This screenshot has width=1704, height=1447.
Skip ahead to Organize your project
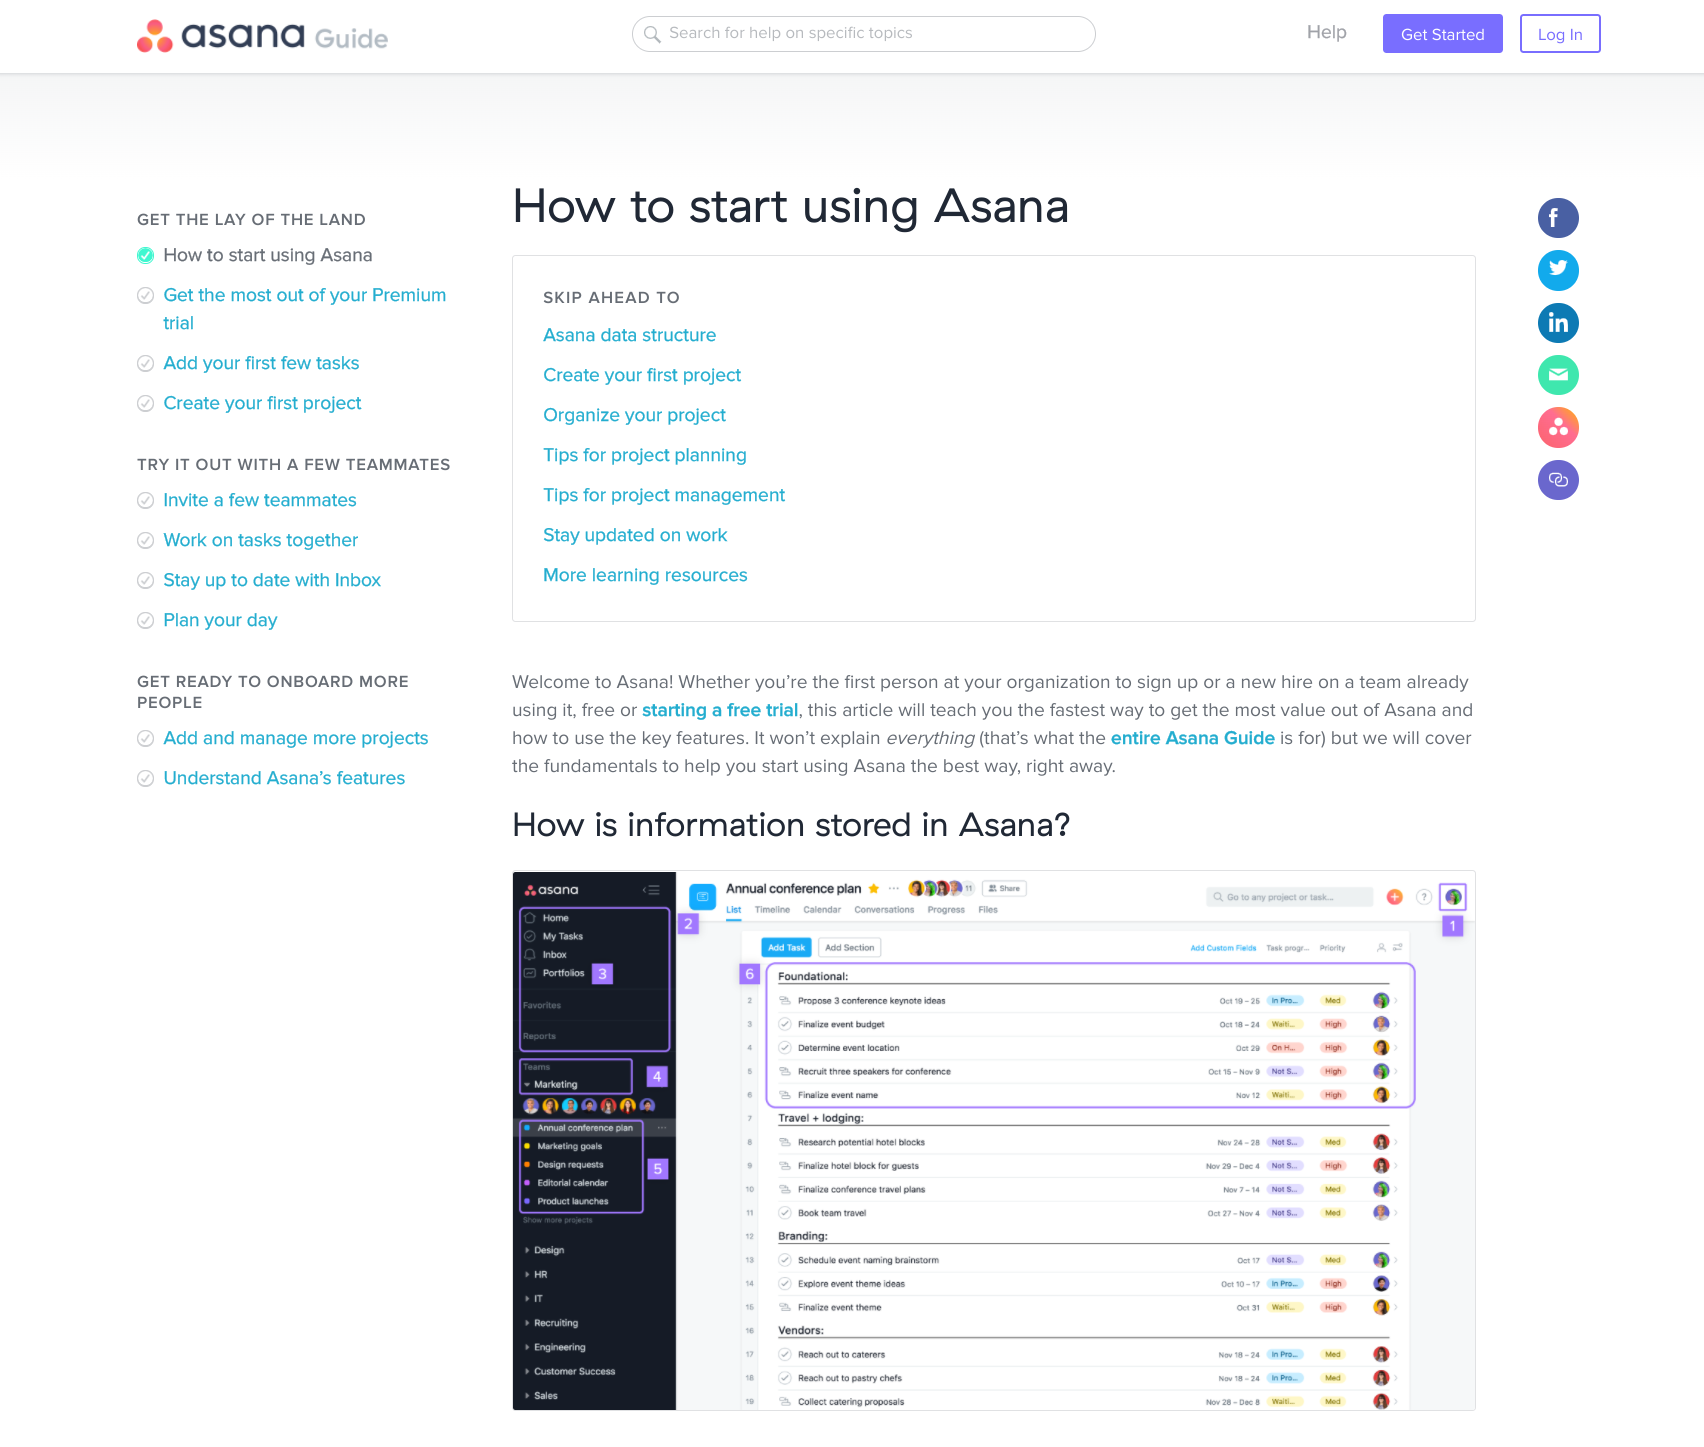coord(634,415)
